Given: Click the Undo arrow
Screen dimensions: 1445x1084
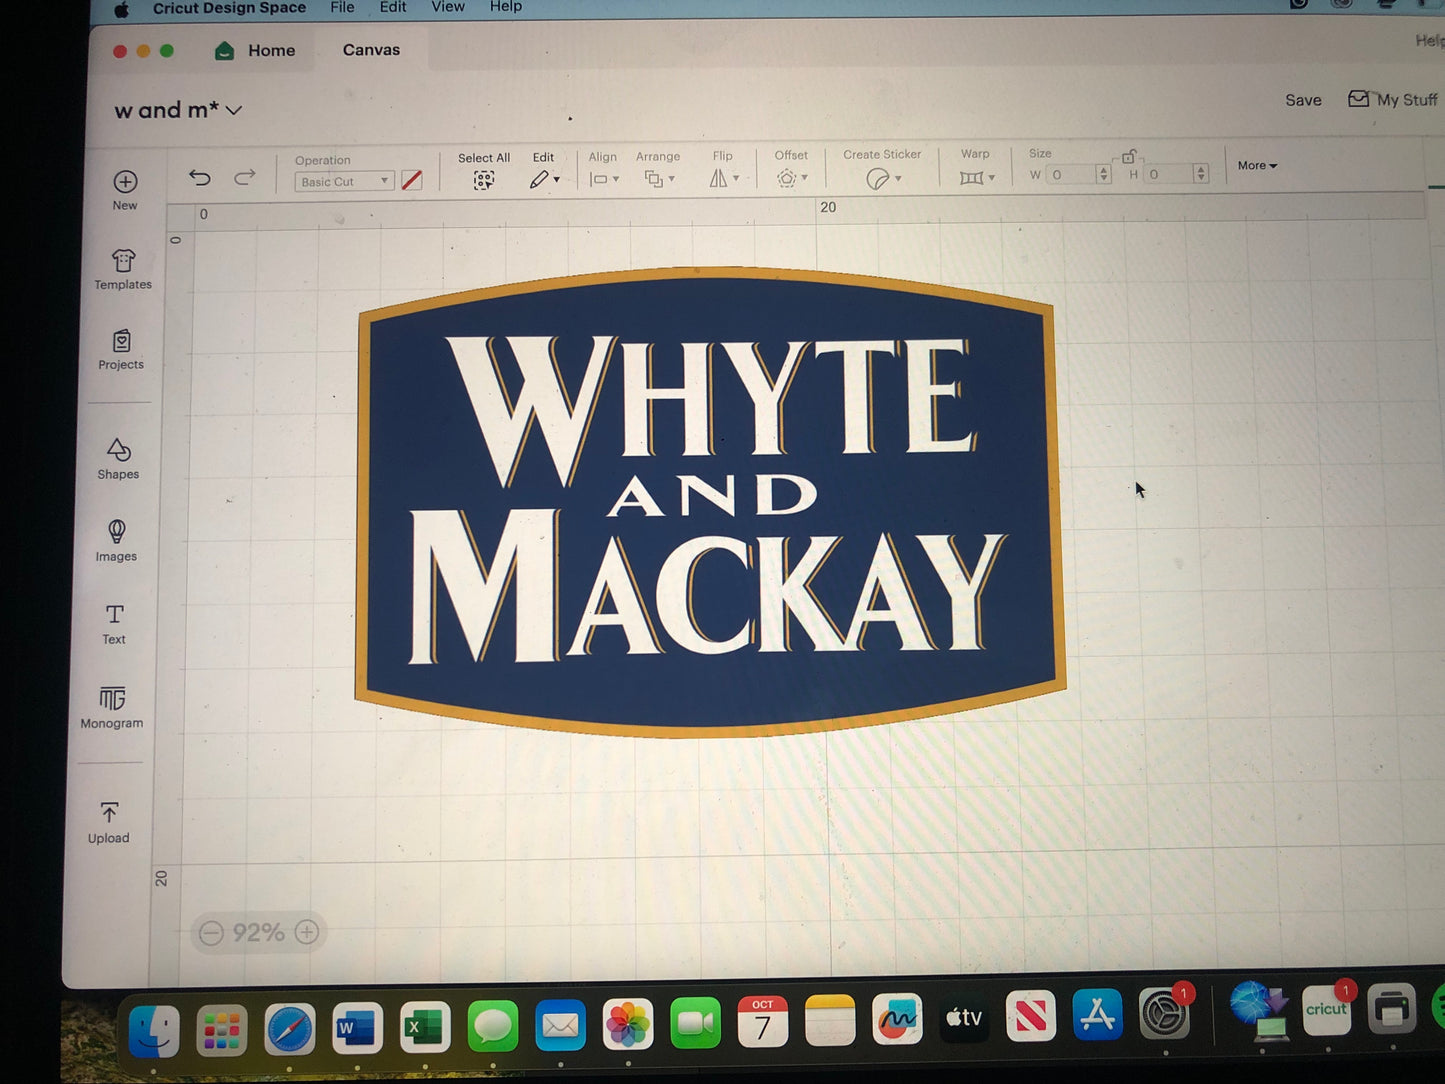Looking at the screenshot, I should tap(199, 177).
